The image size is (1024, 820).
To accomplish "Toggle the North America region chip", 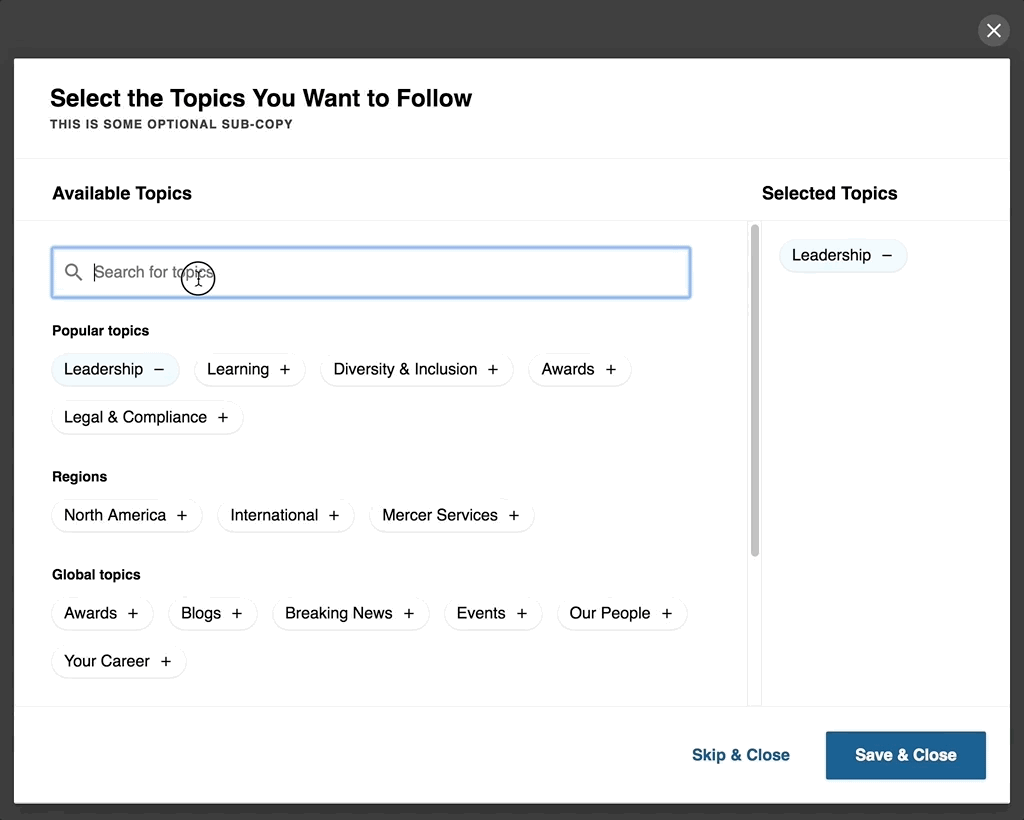I will click(x=126, y=516).
